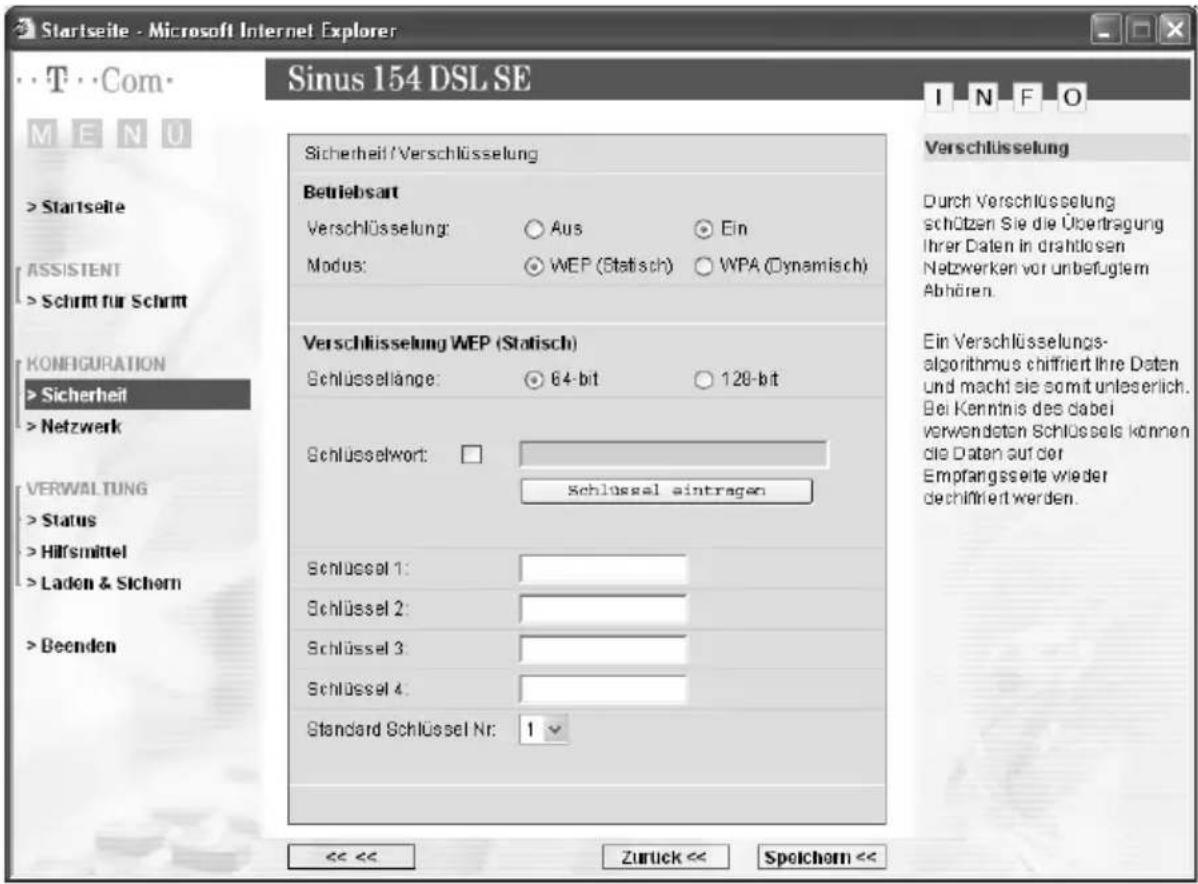
Task: Focus the Schlüssel 1 input field
Action: [x=603, y=569]
